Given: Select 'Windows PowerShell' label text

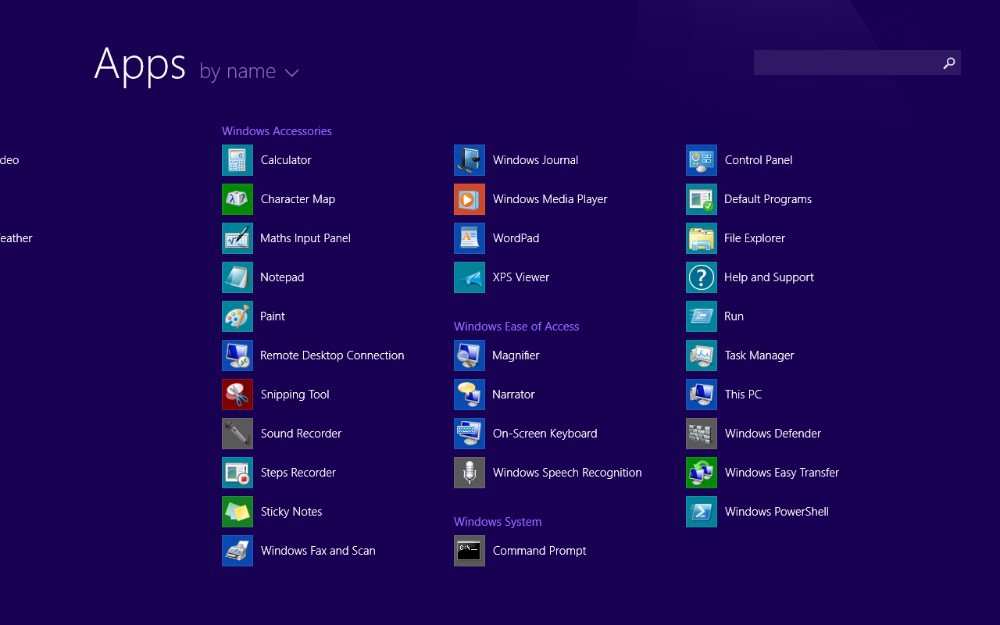Looking at the screenshot, I should (776, 511).
